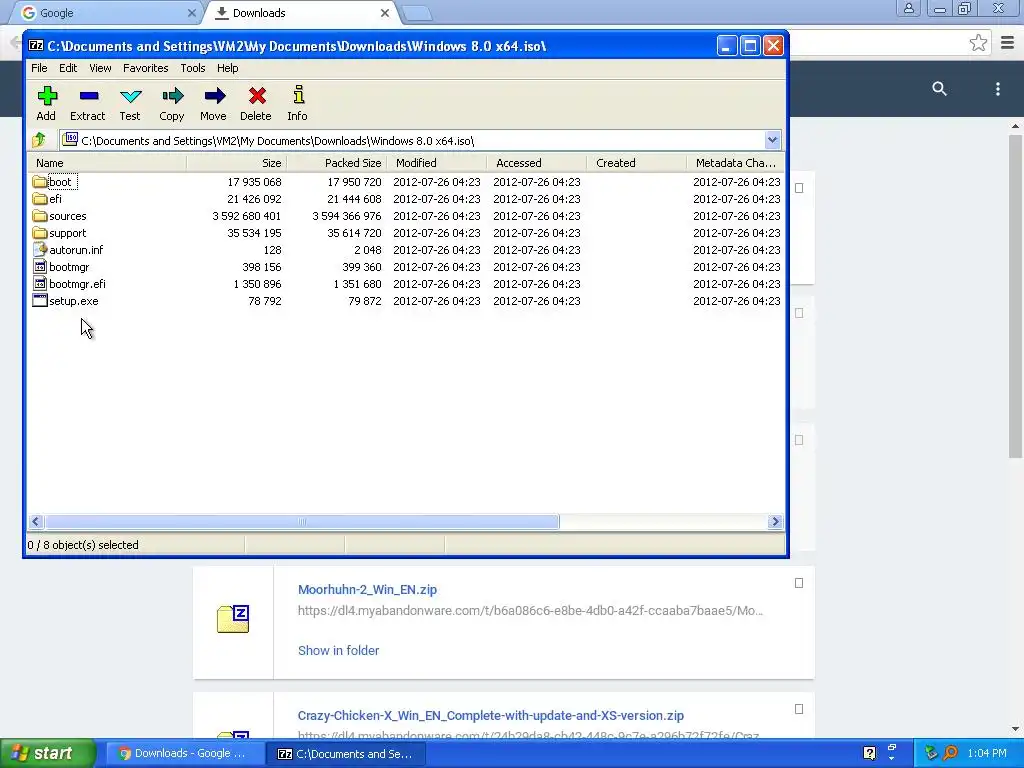1024x768 pixels.
Task: Go up one folder level icon
Action: click(x=39, y=140)
